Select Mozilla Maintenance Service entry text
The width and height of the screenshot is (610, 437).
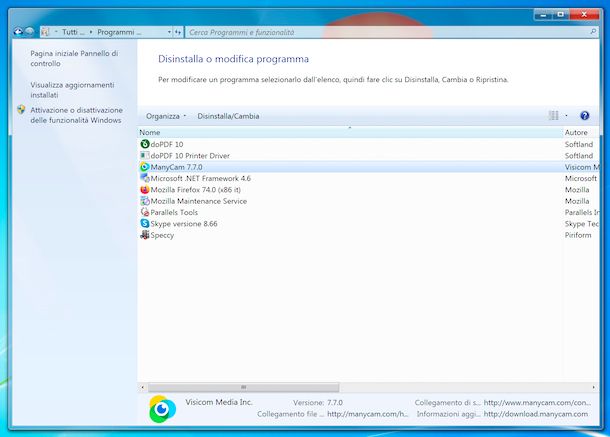(x=198, y=201)
